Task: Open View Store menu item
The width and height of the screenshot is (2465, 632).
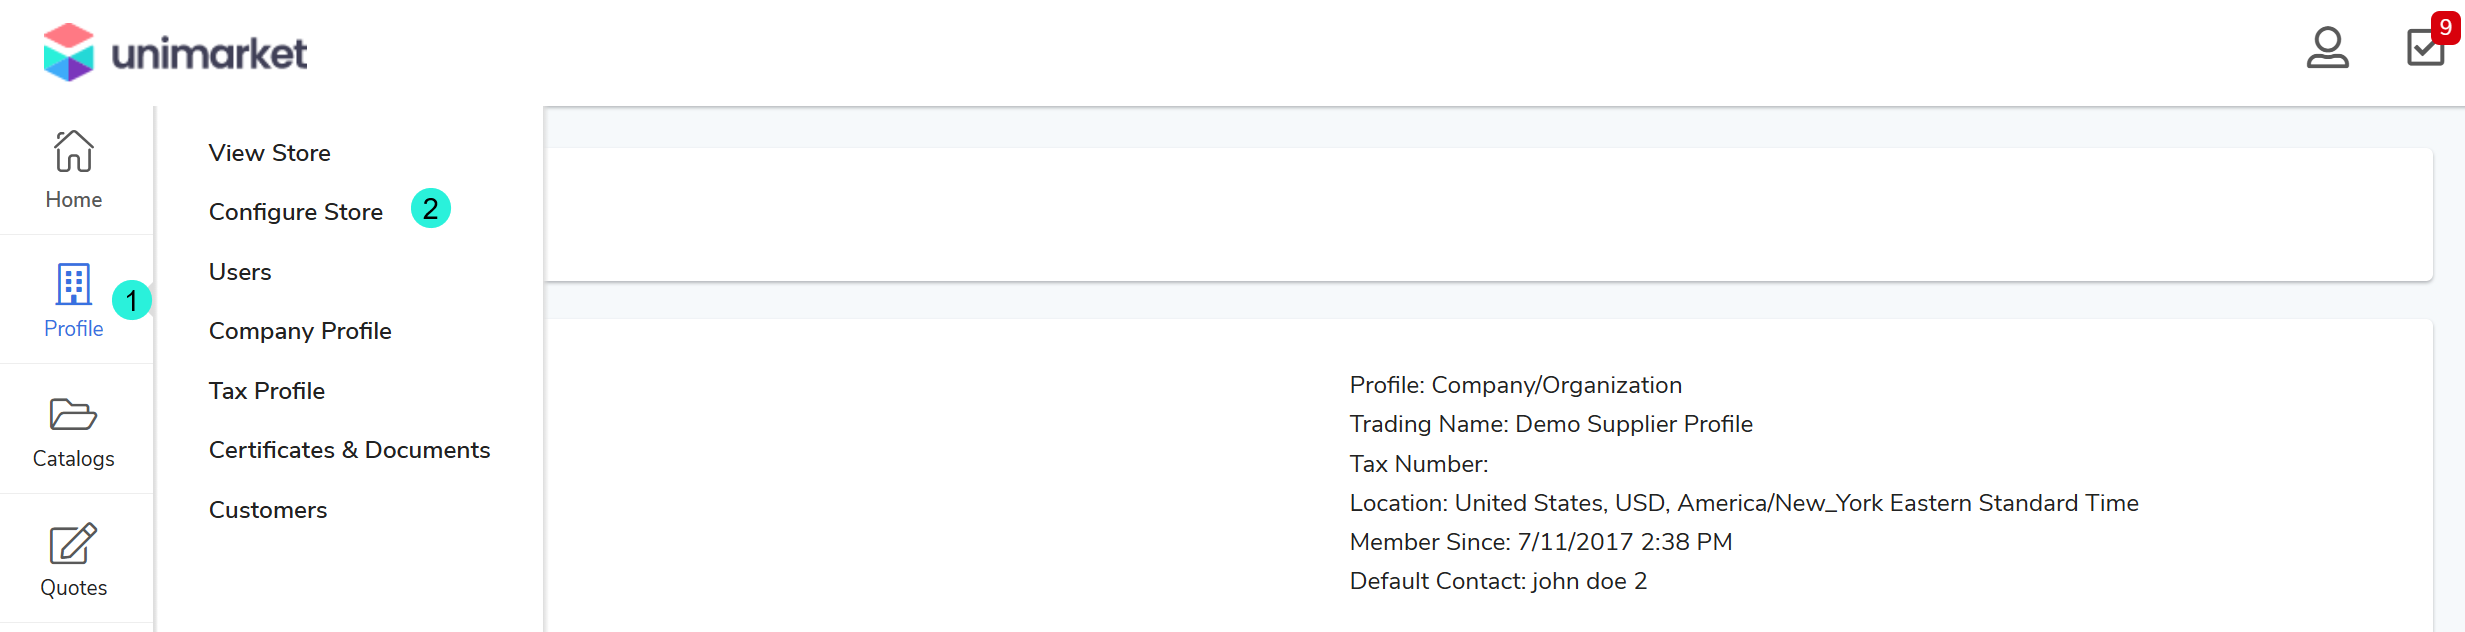Action: coord(270,153)
